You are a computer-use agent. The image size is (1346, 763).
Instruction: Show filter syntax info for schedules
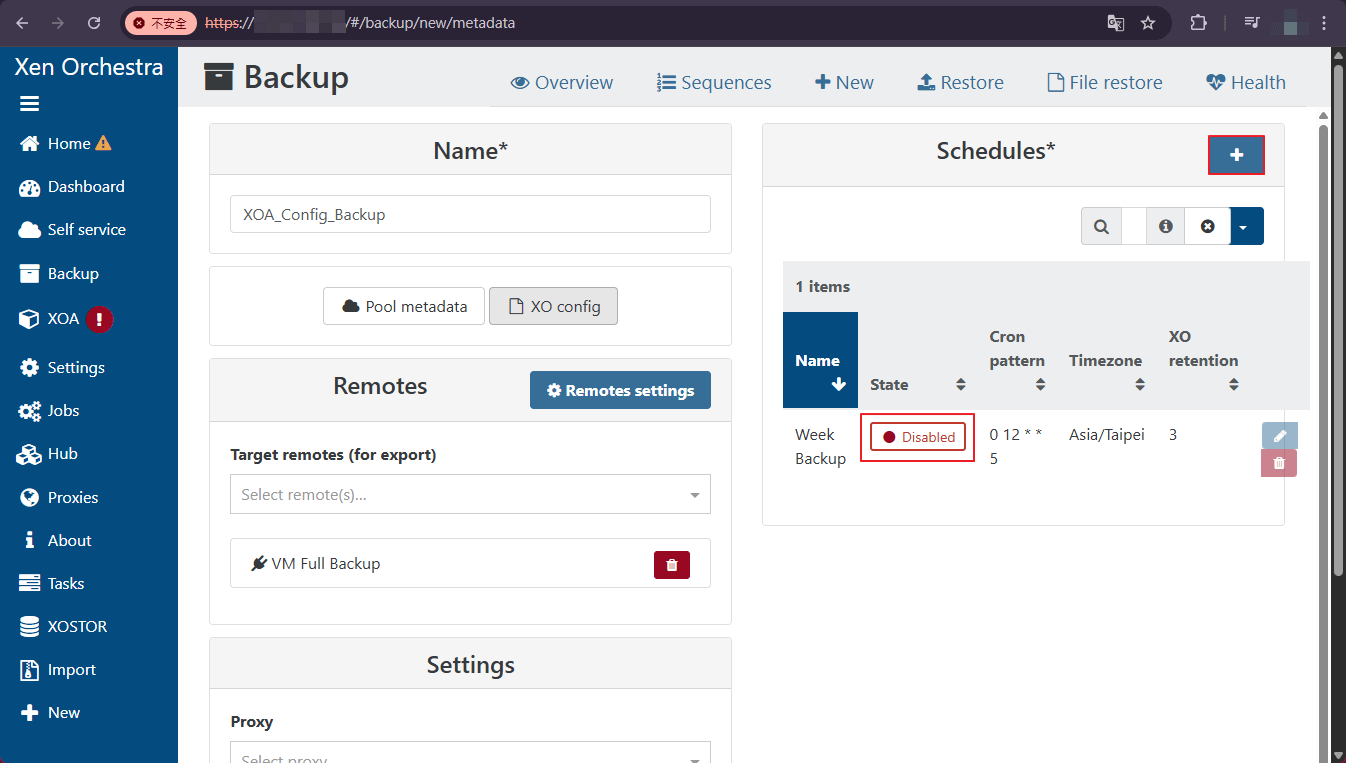tap(1165, 227)
